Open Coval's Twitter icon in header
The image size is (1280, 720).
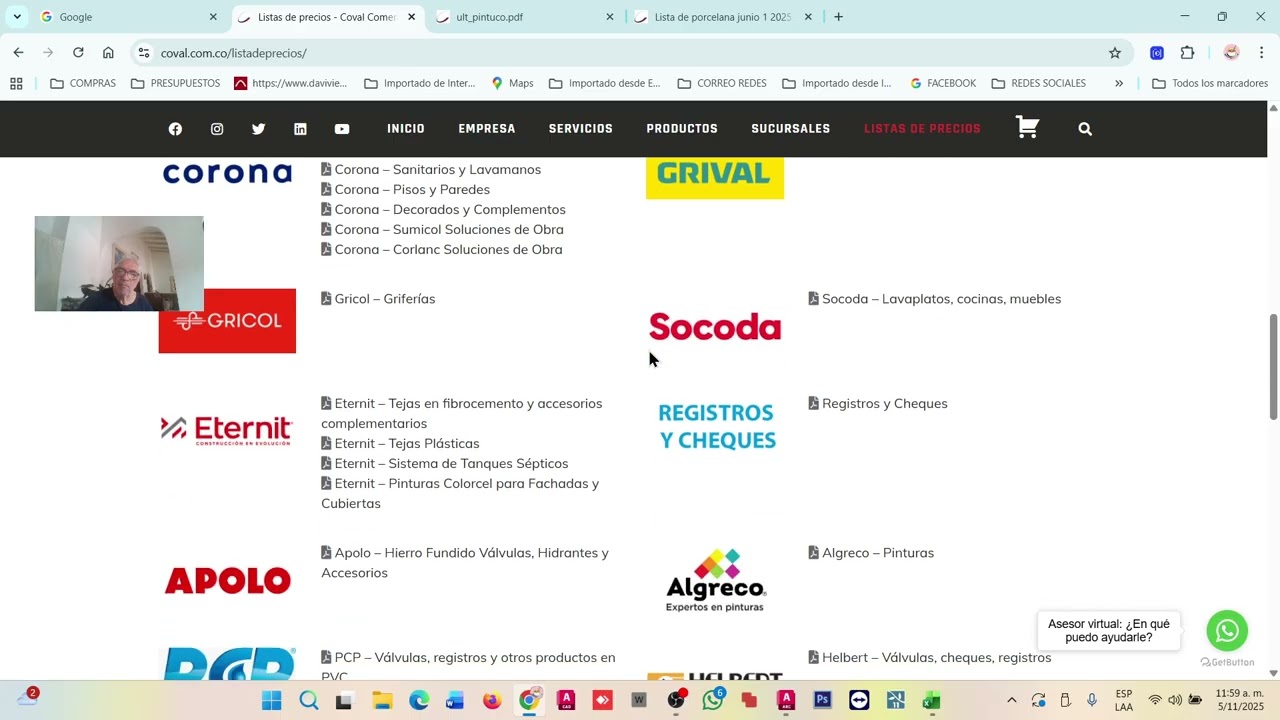click(258, 129)
